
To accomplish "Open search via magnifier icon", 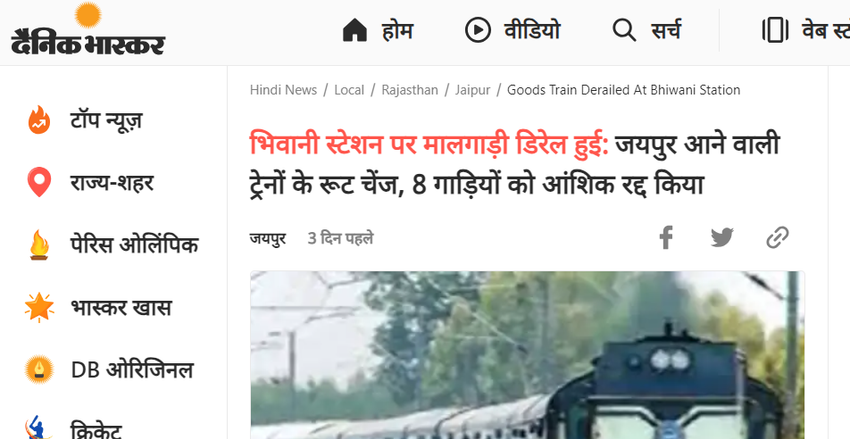I will 624,30.
